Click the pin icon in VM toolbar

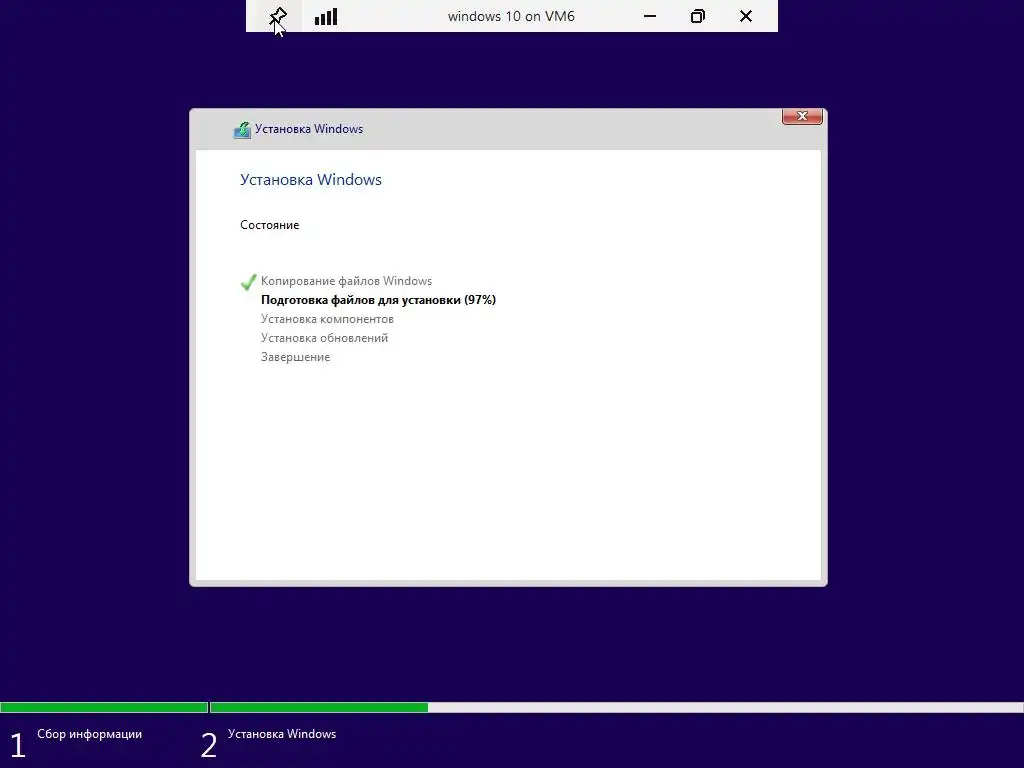278,16
